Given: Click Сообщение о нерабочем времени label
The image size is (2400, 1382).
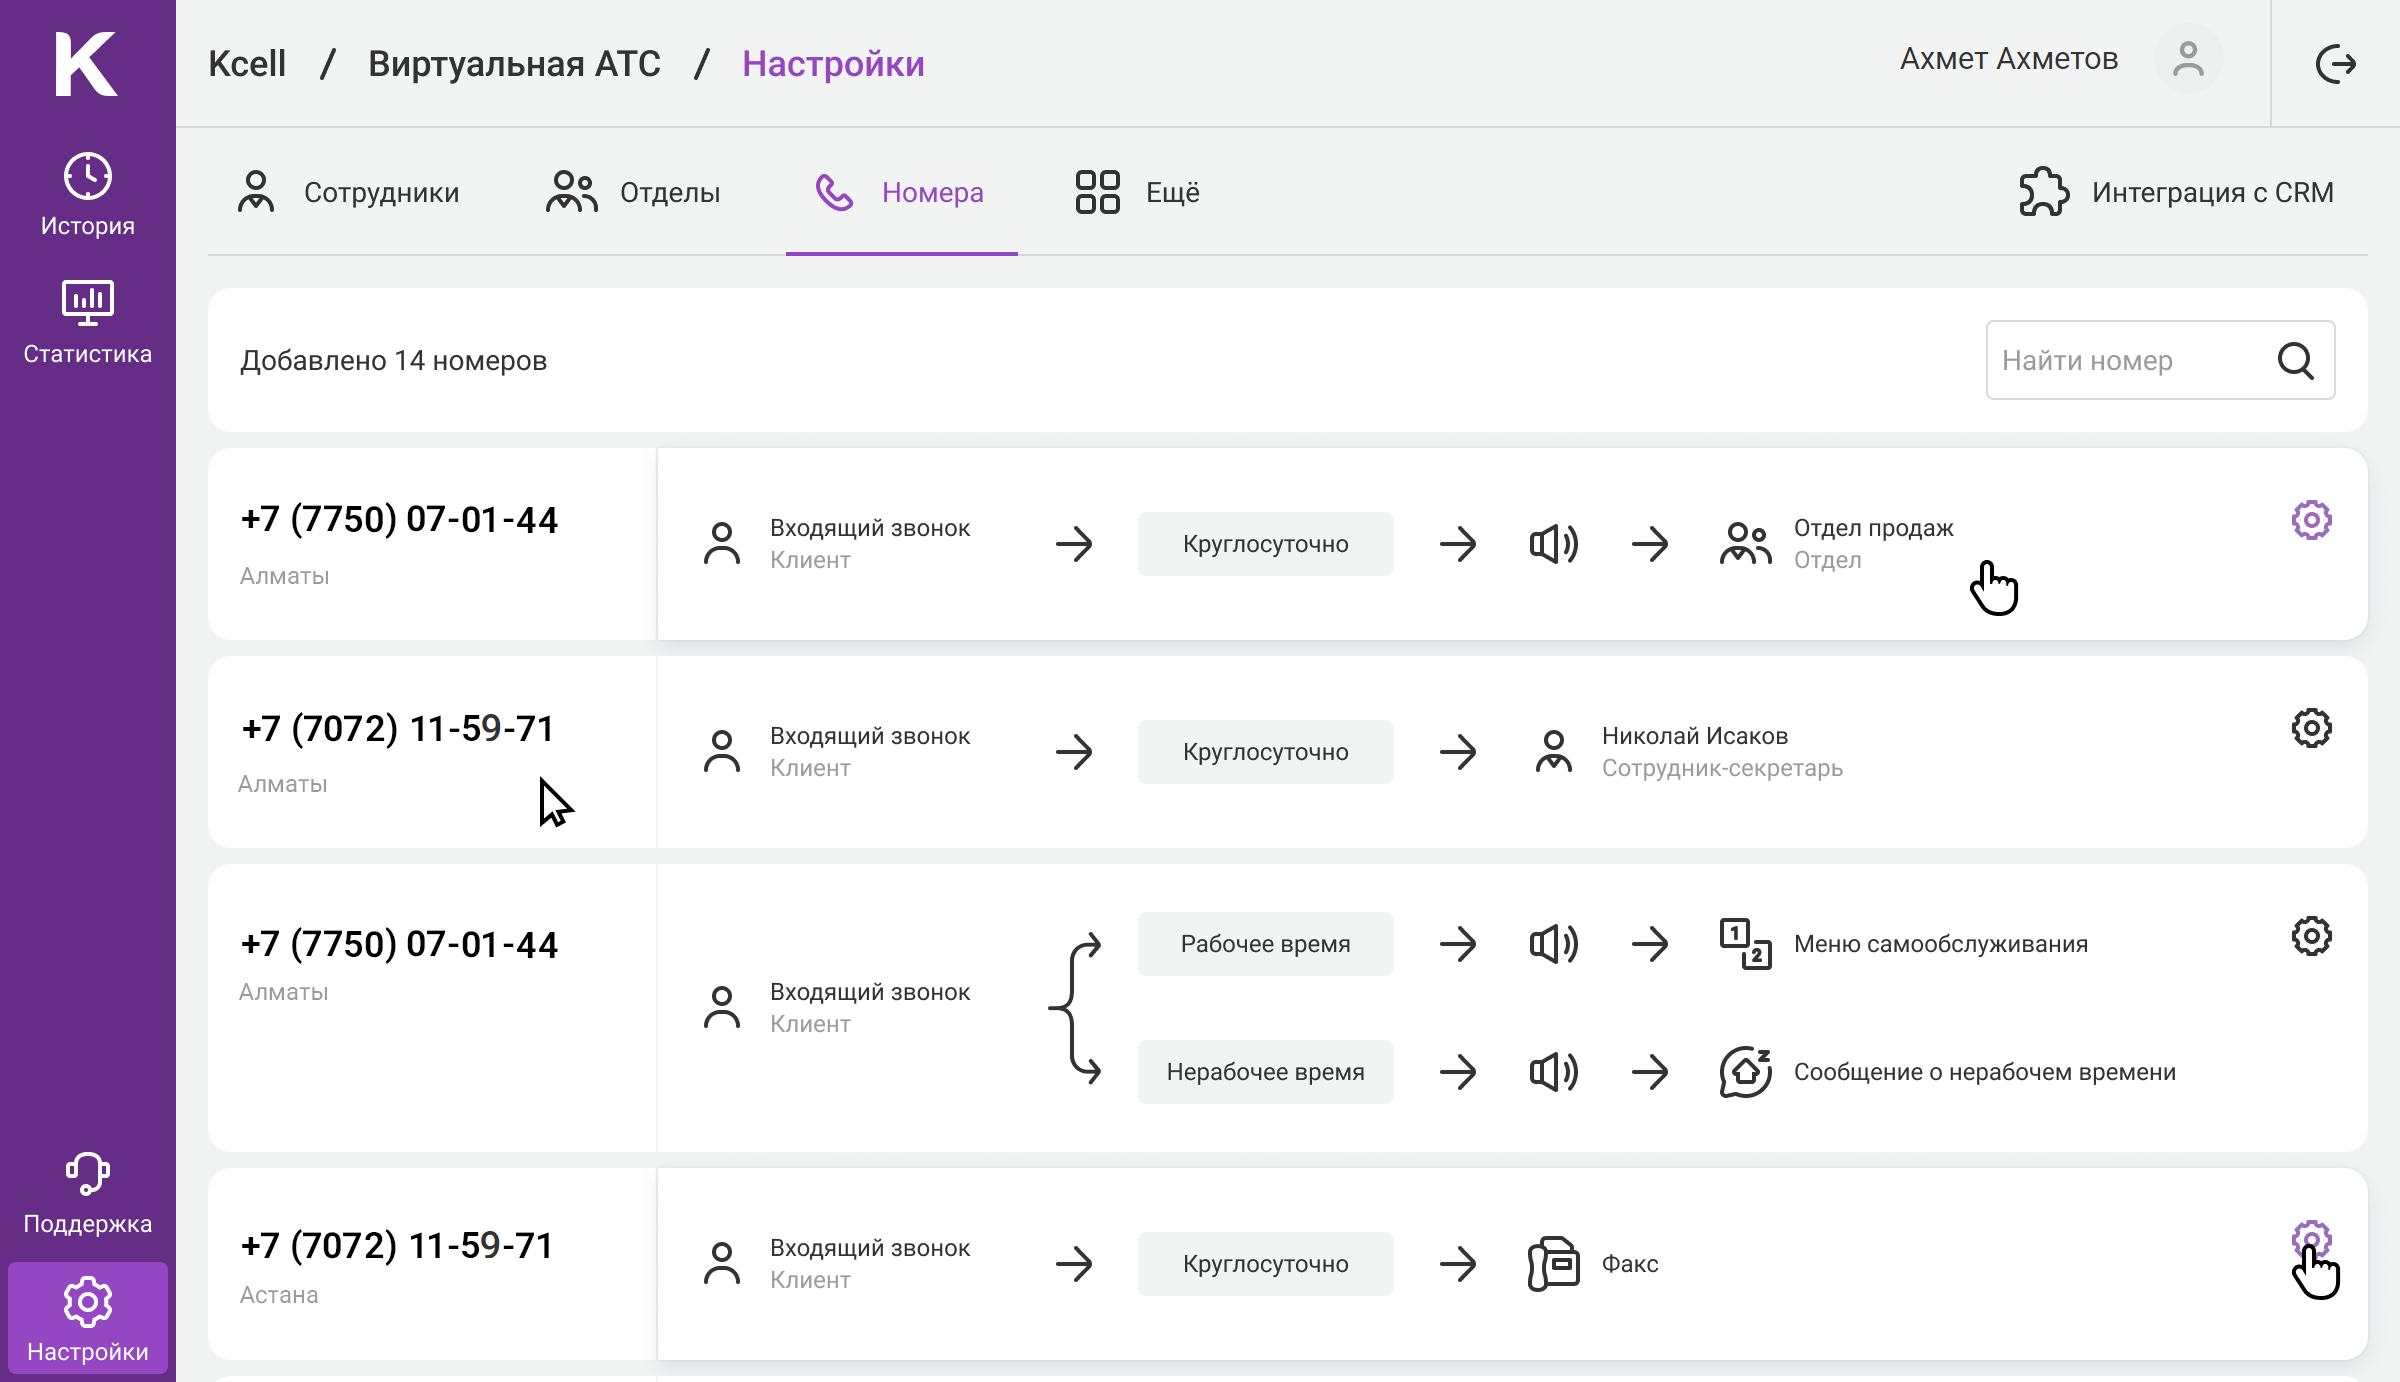Looking at the screenshot, I should tap(1985, 1072).
